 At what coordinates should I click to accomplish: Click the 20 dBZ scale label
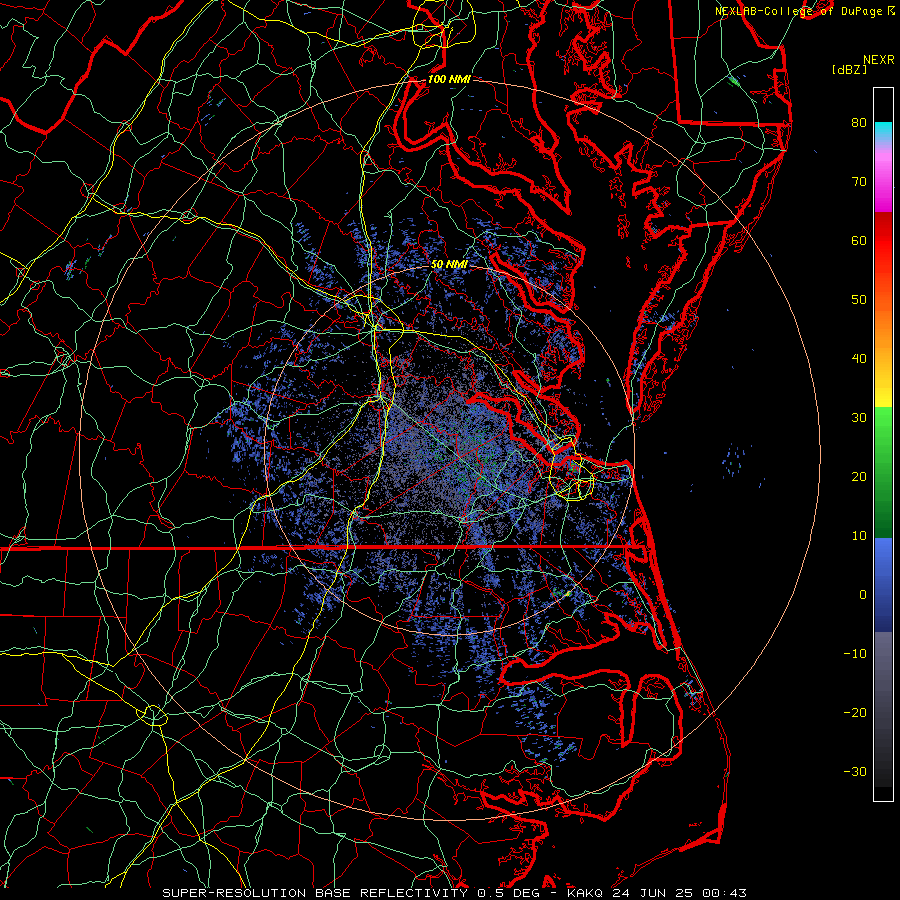[859, 477]
